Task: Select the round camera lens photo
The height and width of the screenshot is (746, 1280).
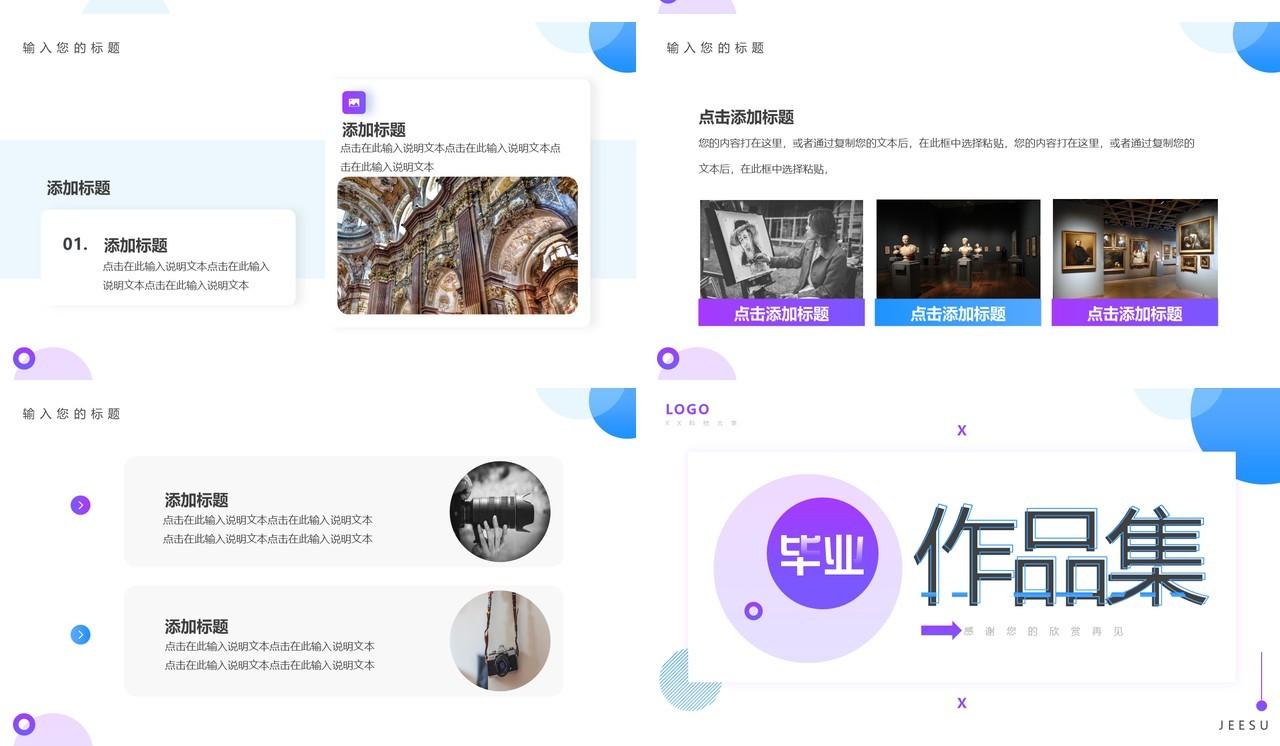Action: (500, 511)
